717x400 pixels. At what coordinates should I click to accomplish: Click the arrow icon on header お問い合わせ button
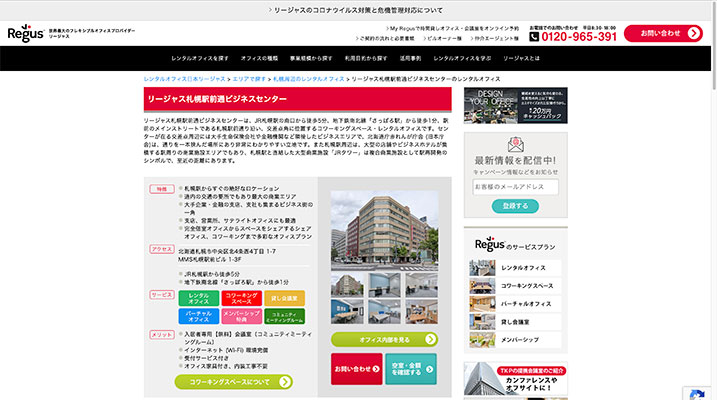click(x=694, y=33)
